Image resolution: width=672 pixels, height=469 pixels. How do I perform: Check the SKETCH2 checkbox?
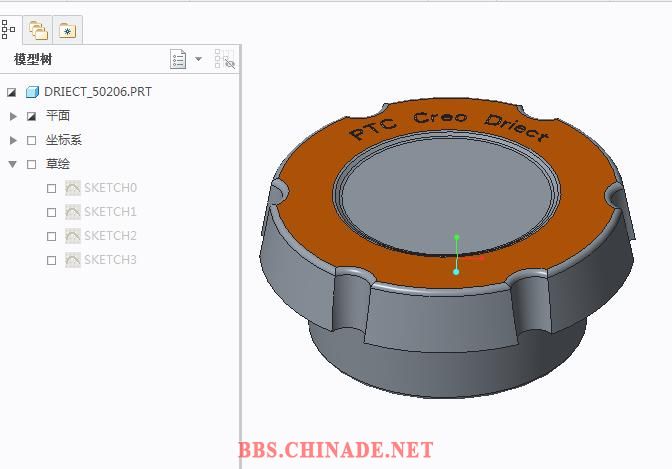coord(51,236)
